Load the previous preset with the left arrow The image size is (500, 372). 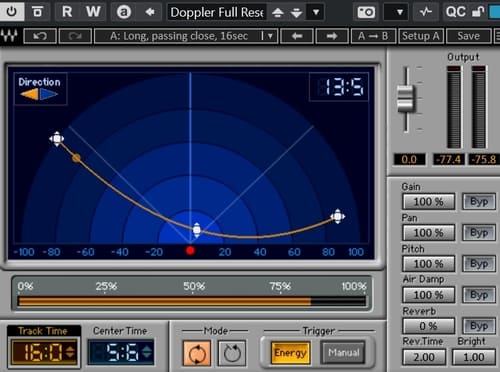click(x=297, y=36)
